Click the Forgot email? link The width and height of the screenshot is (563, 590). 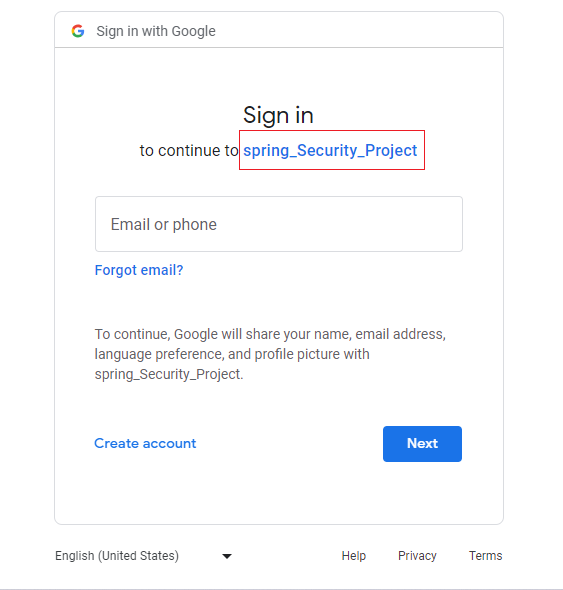(139, 270)
